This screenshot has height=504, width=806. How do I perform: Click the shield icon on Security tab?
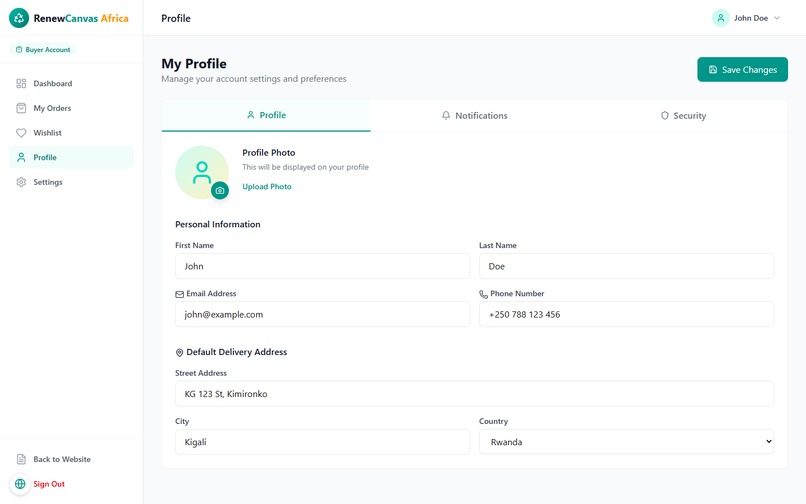coord(665,115)
